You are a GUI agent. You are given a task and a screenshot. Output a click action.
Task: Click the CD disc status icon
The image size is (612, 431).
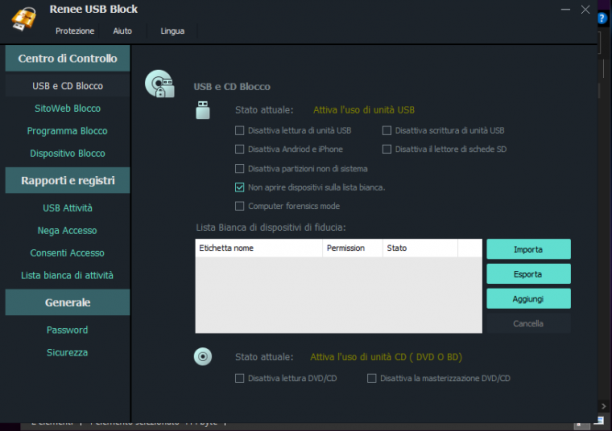click(x=203, y=356)
